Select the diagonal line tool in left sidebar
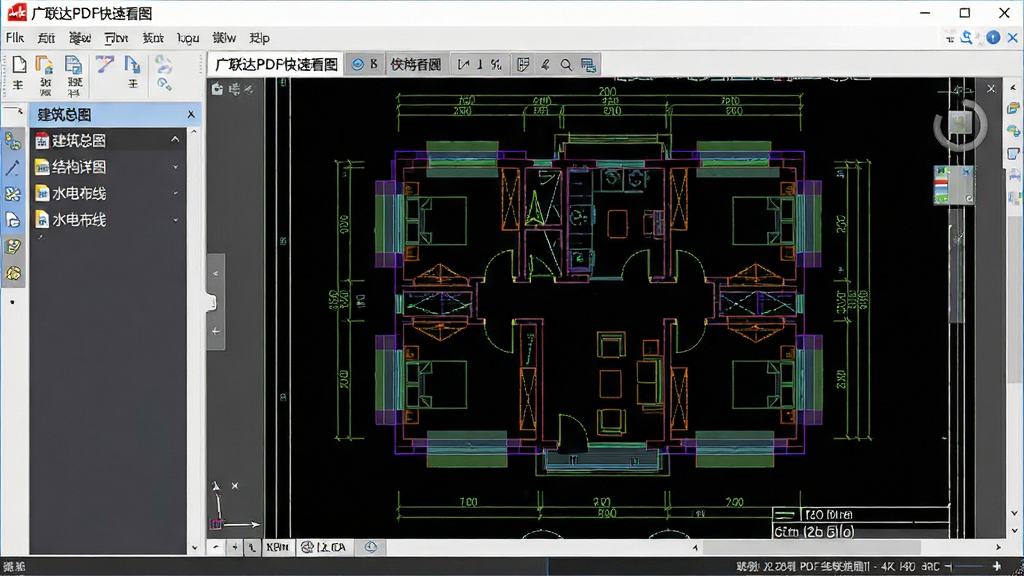This screenshot has height=576, width=1024. (x=13, y=168)
